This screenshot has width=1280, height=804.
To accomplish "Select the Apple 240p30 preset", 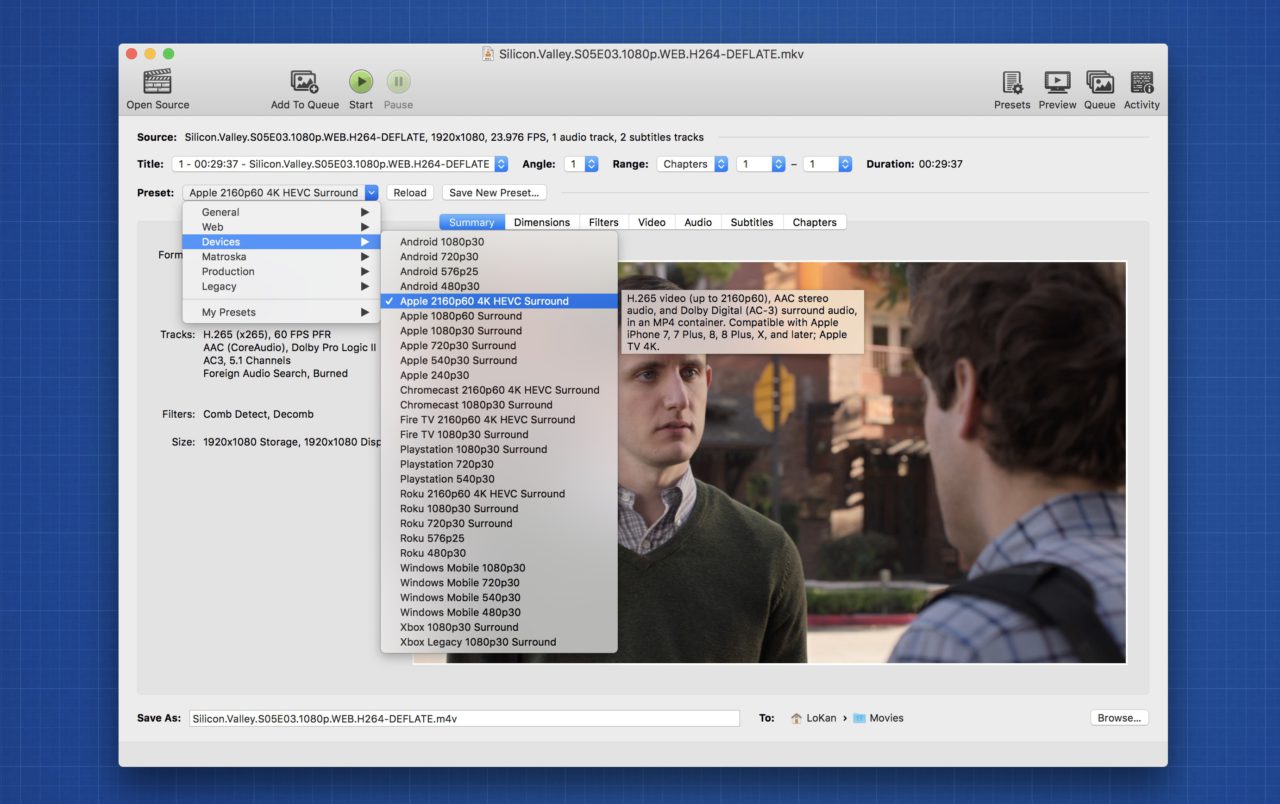I will [499, 375].
